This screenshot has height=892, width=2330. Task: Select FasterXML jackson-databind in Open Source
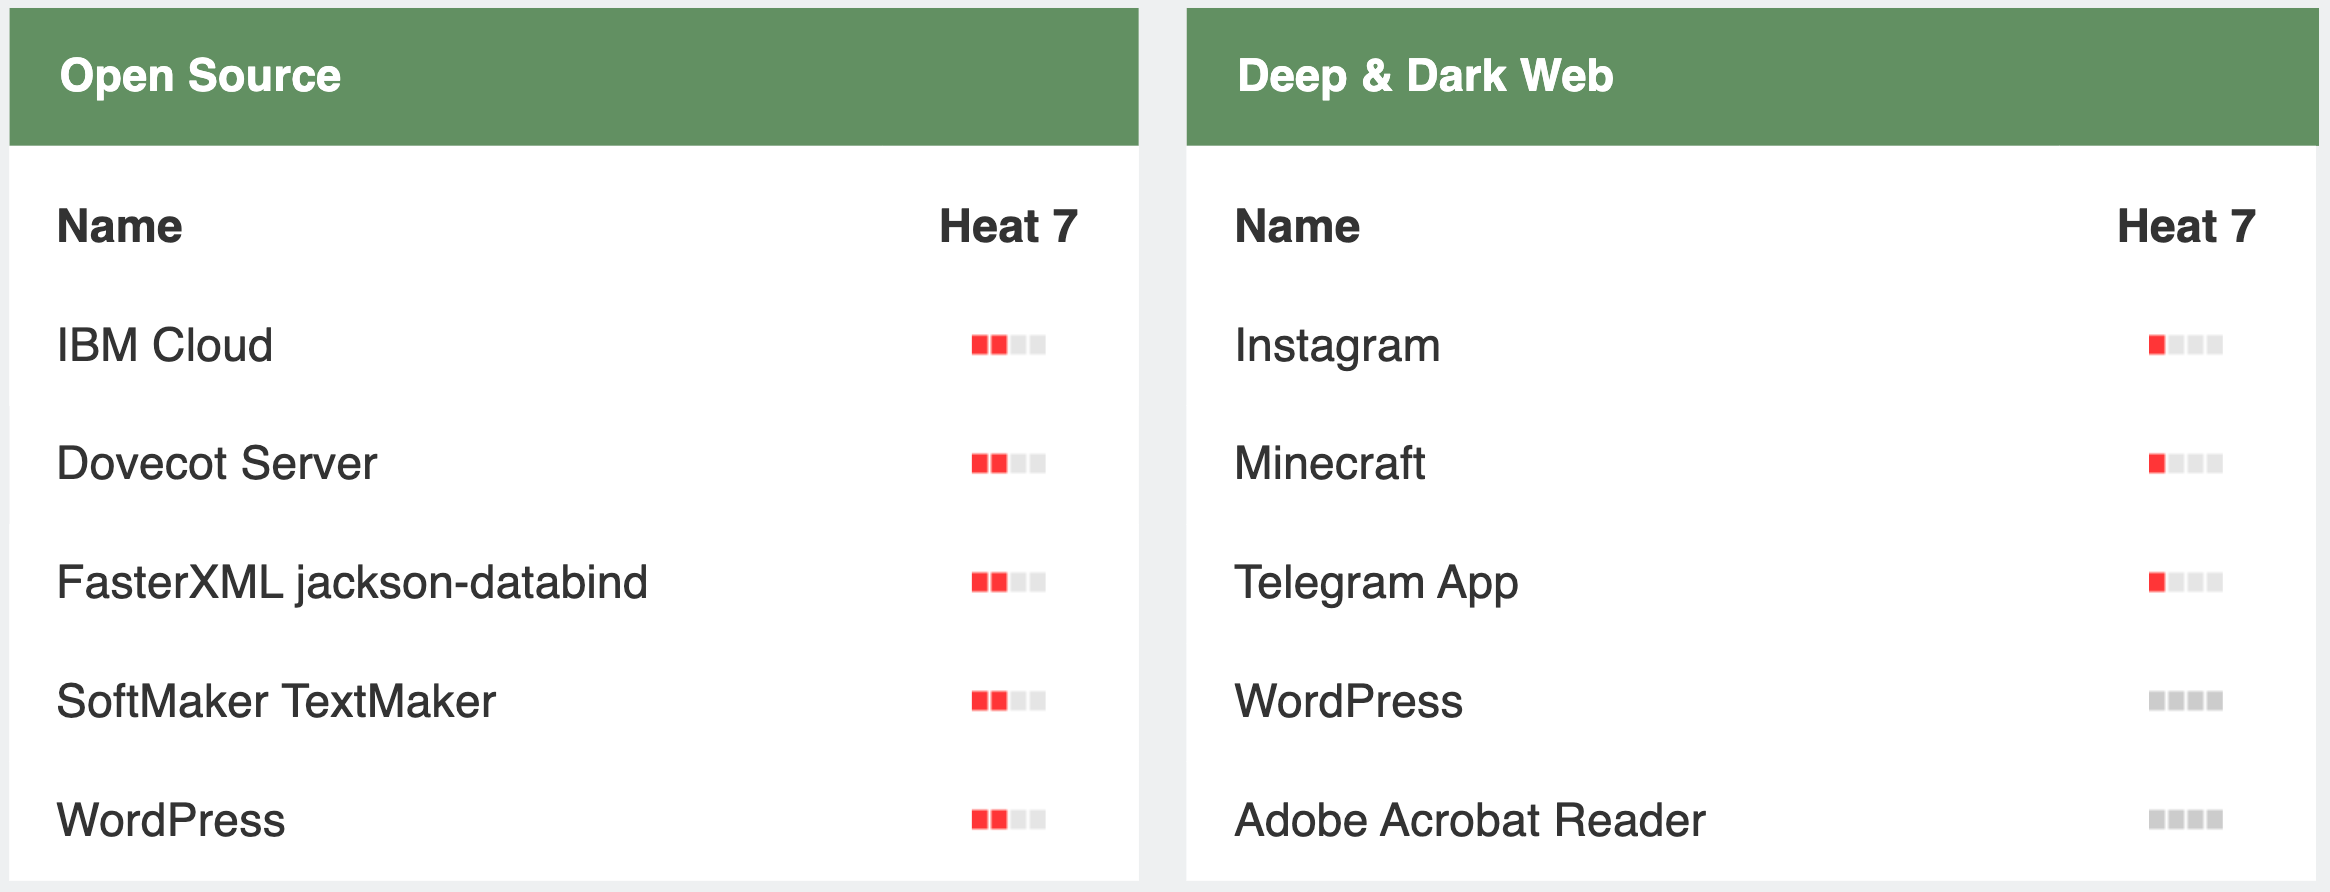tap(352, 582)
